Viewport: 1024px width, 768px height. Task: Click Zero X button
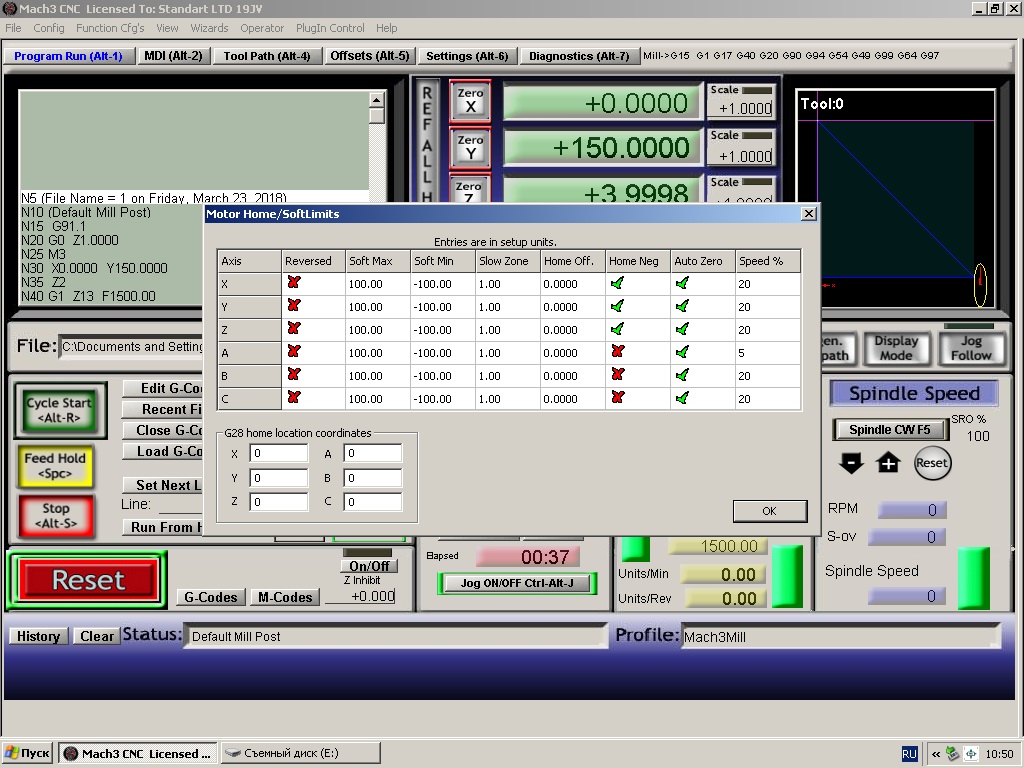click(470, 101)
